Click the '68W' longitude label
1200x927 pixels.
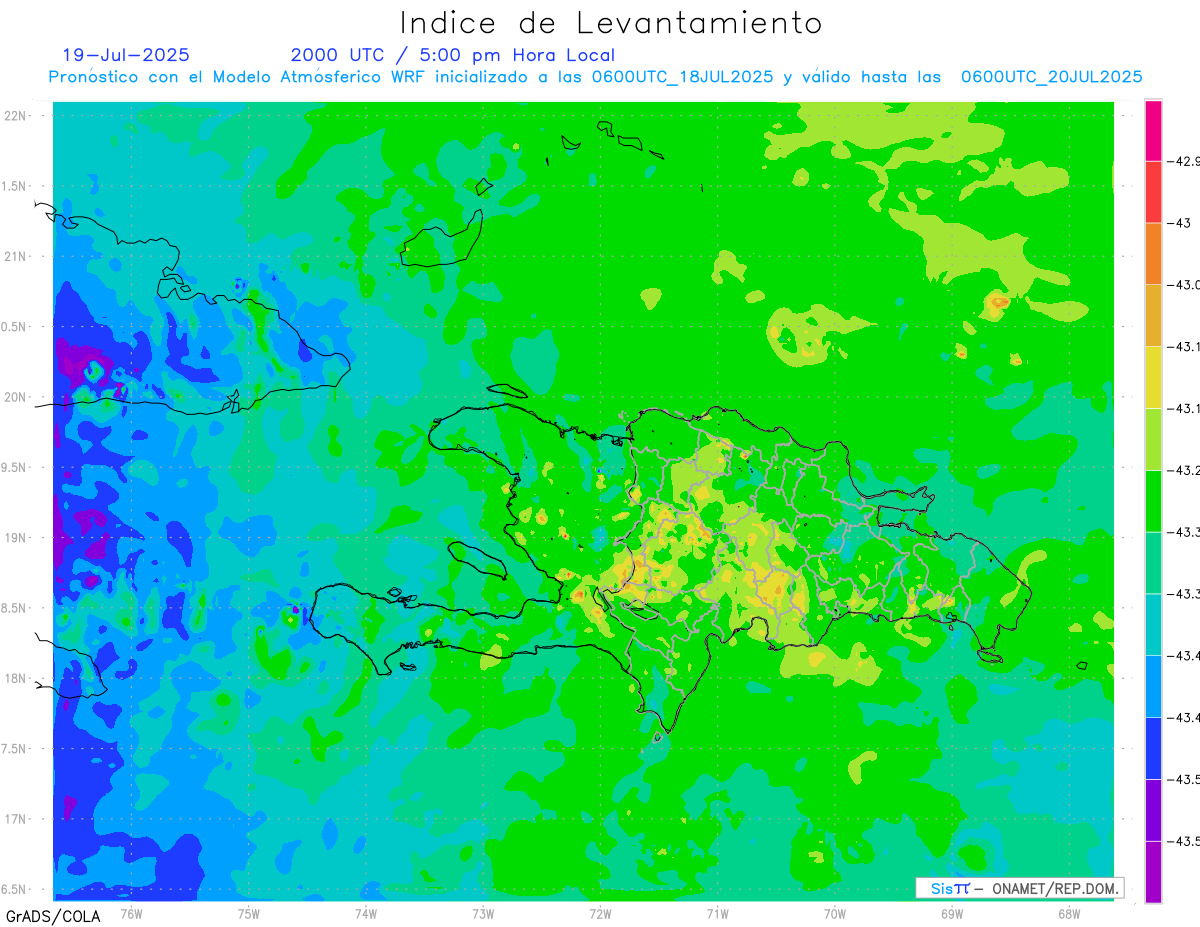[1068, 913]
